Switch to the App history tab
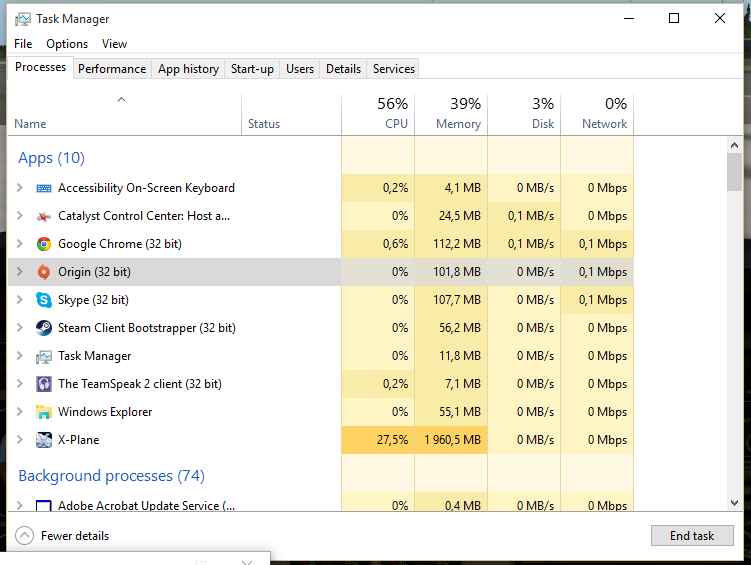Screen dimensions: 751x565 coord(188,69)
